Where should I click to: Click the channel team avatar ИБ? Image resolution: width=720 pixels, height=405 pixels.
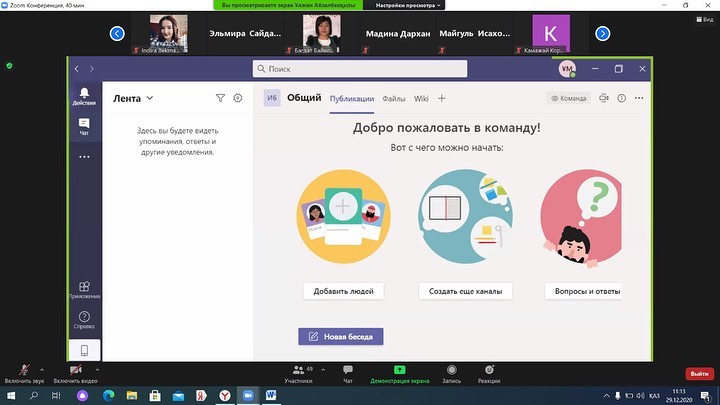[x=272, y=98]
